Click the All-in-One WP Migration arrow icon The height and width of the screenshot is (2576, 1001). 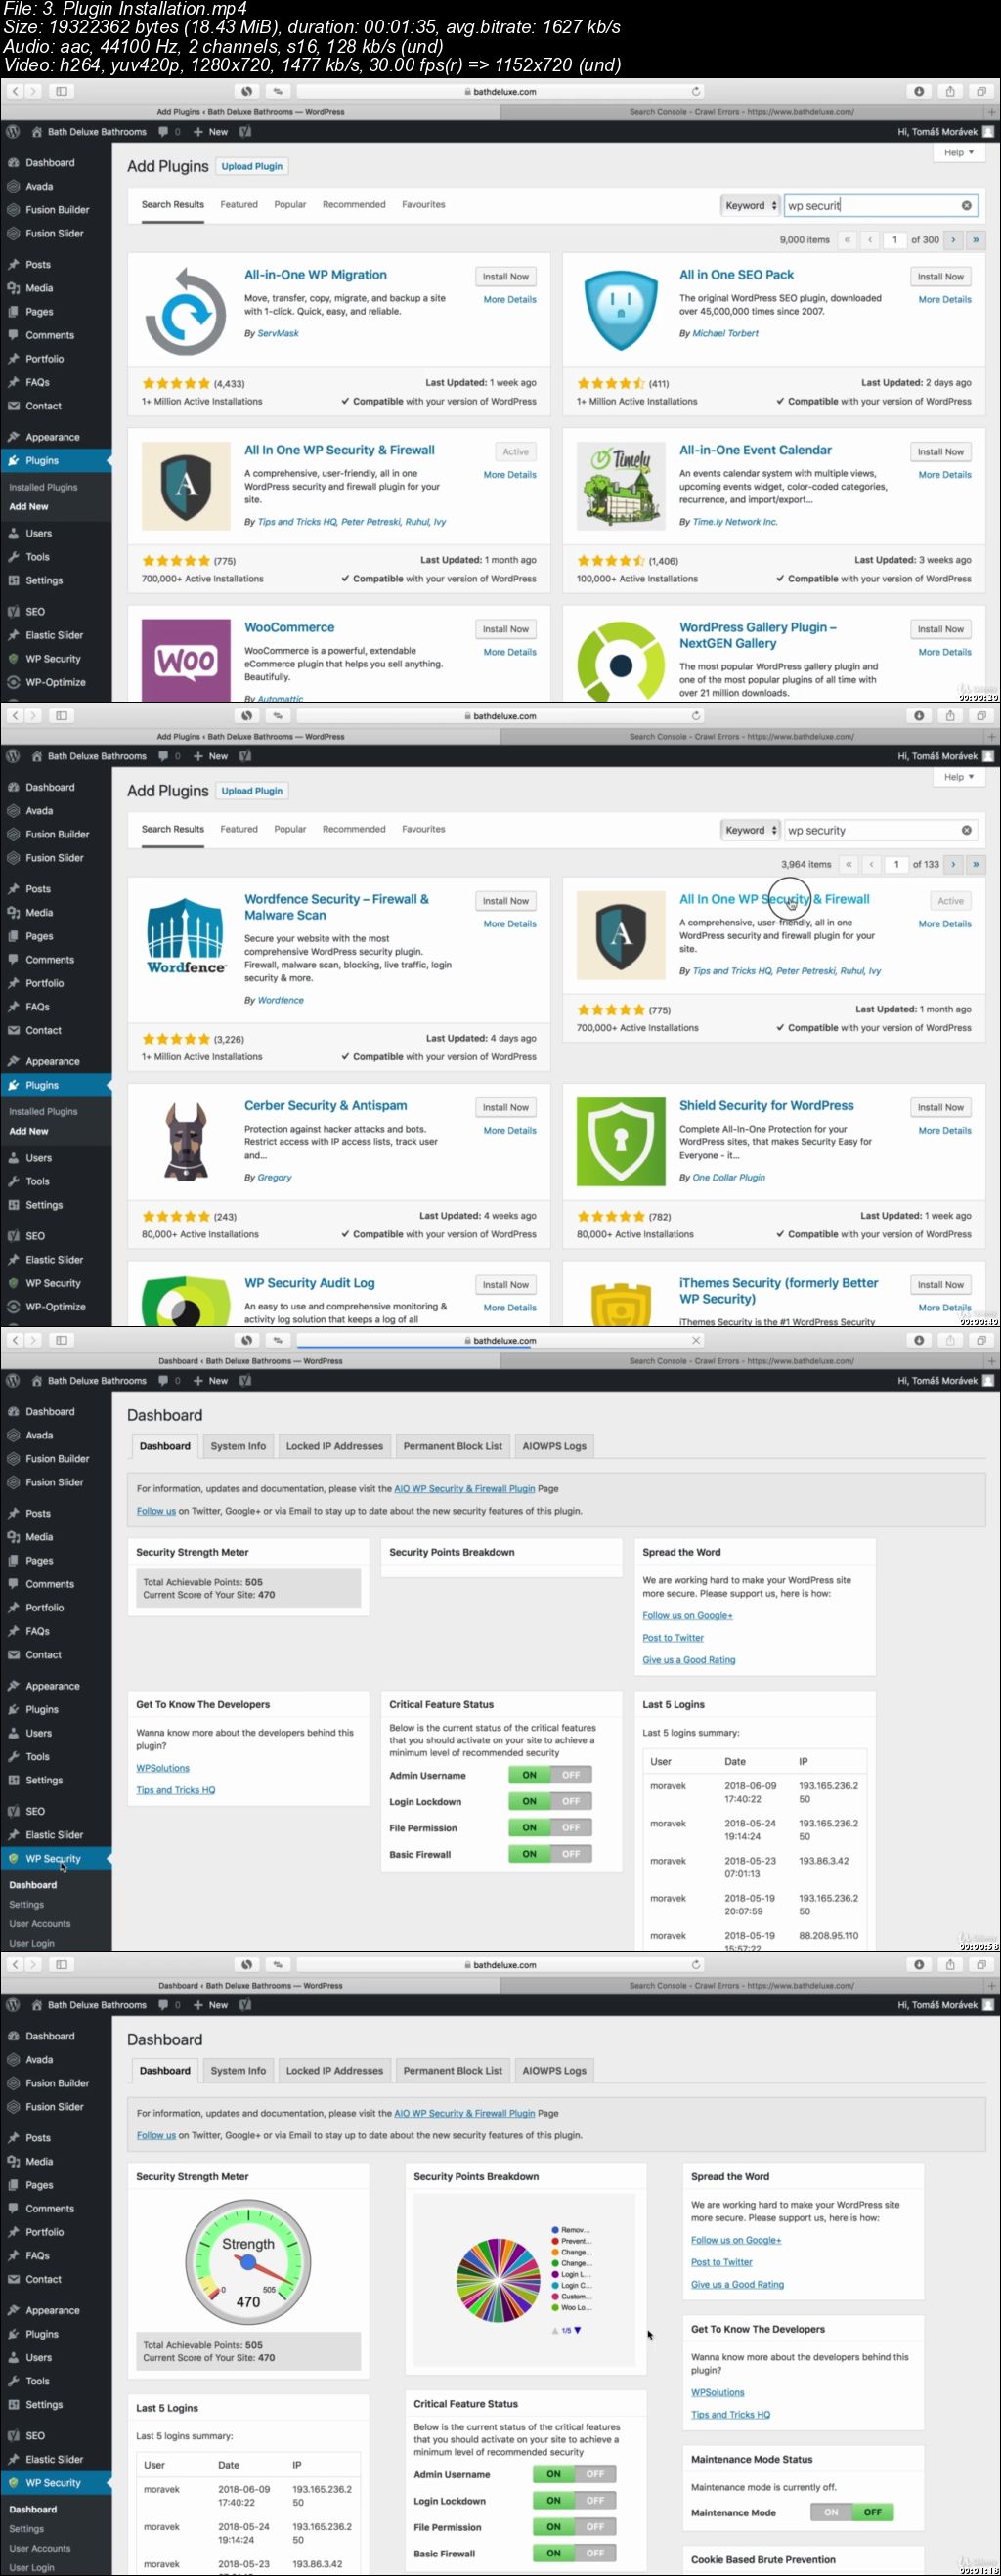(x=185, y=311)
